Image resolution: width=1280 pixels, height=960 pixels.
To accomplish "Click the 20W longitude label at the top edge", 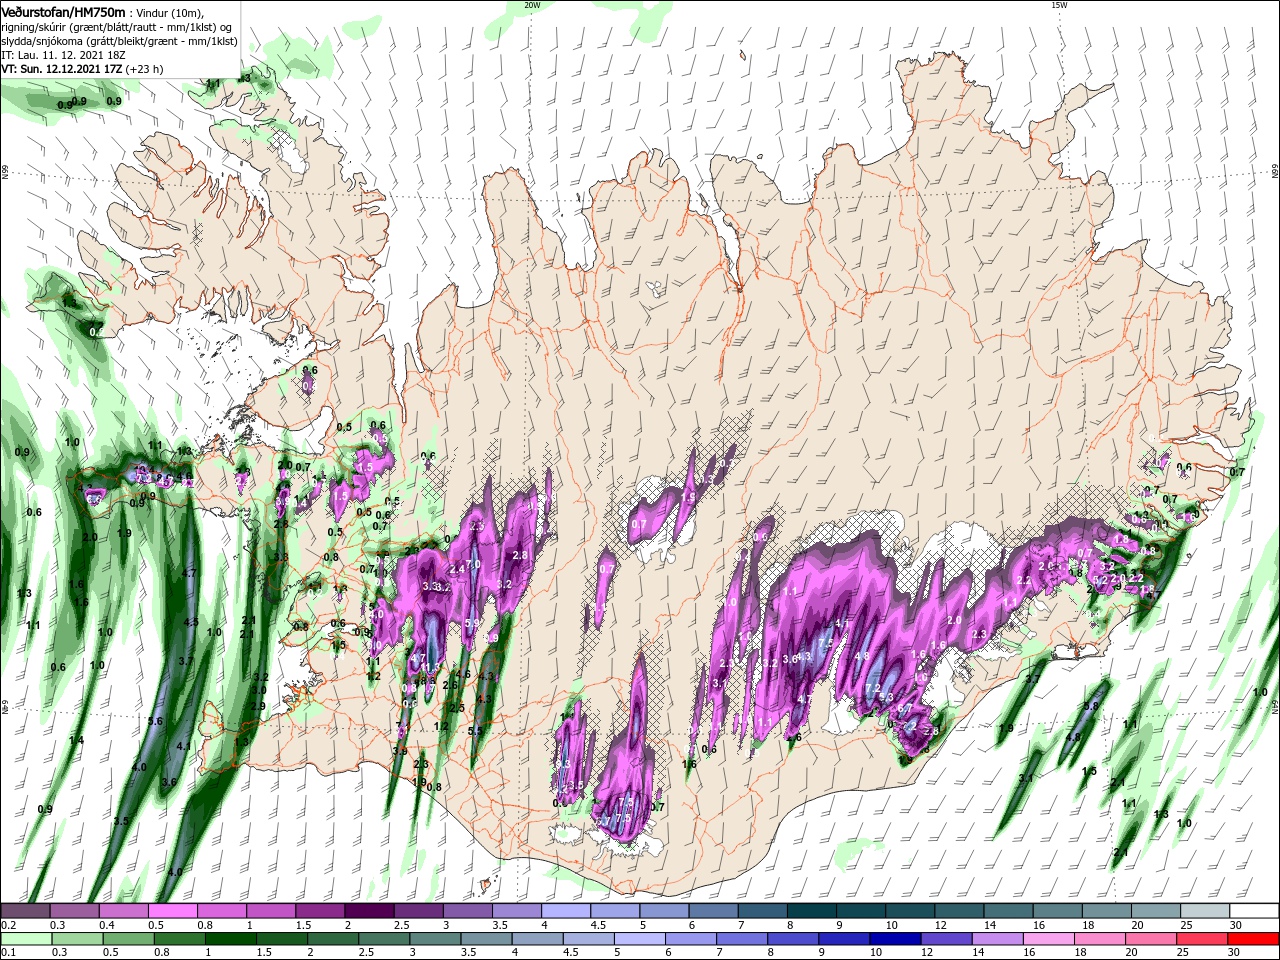I will tap(532, 5).
